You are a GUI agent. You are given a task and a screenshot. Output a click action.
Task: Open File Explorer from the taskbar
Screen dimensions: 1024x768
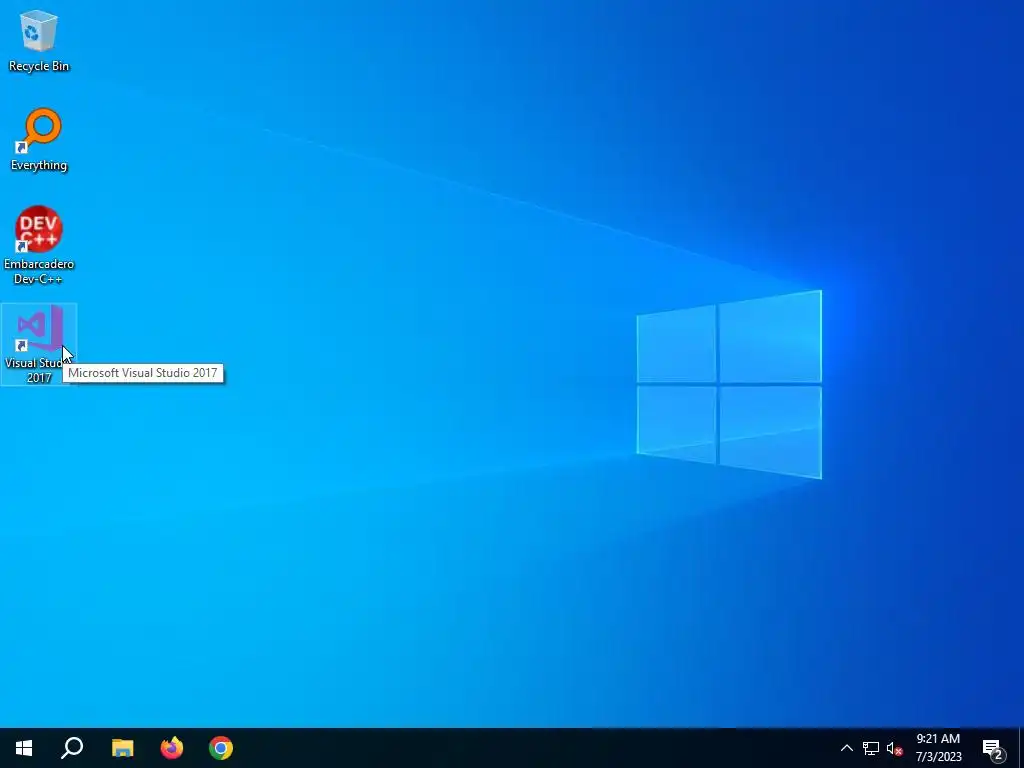122,748
